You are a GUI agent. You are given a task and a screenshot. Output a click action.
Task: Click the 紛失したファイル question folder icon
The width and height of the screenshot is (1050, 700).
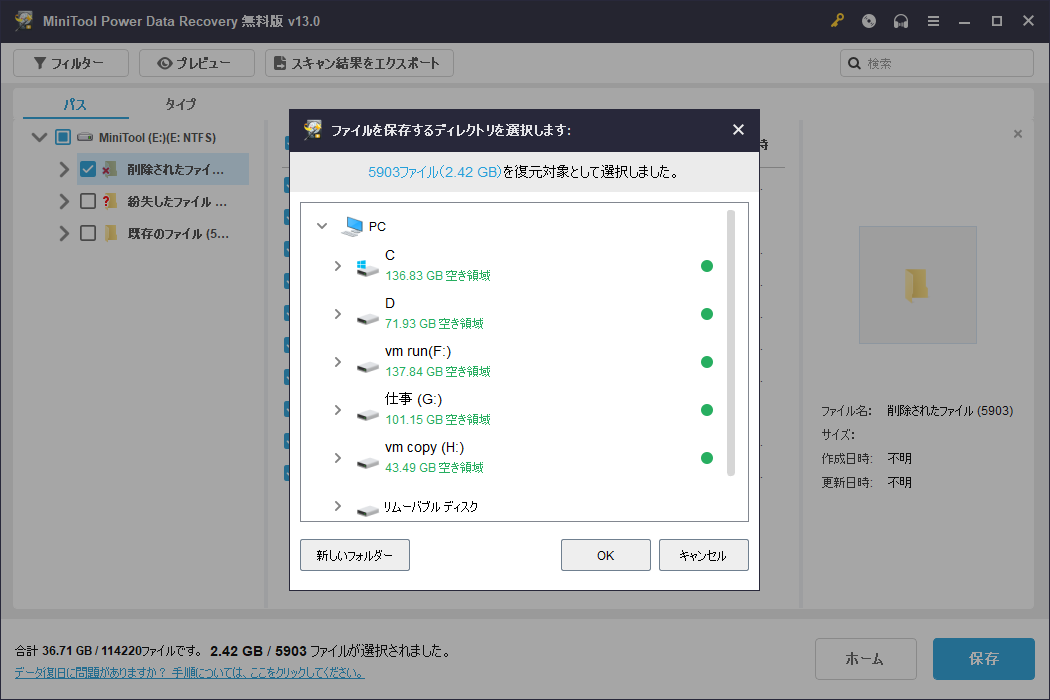click(x=109, y=201)
